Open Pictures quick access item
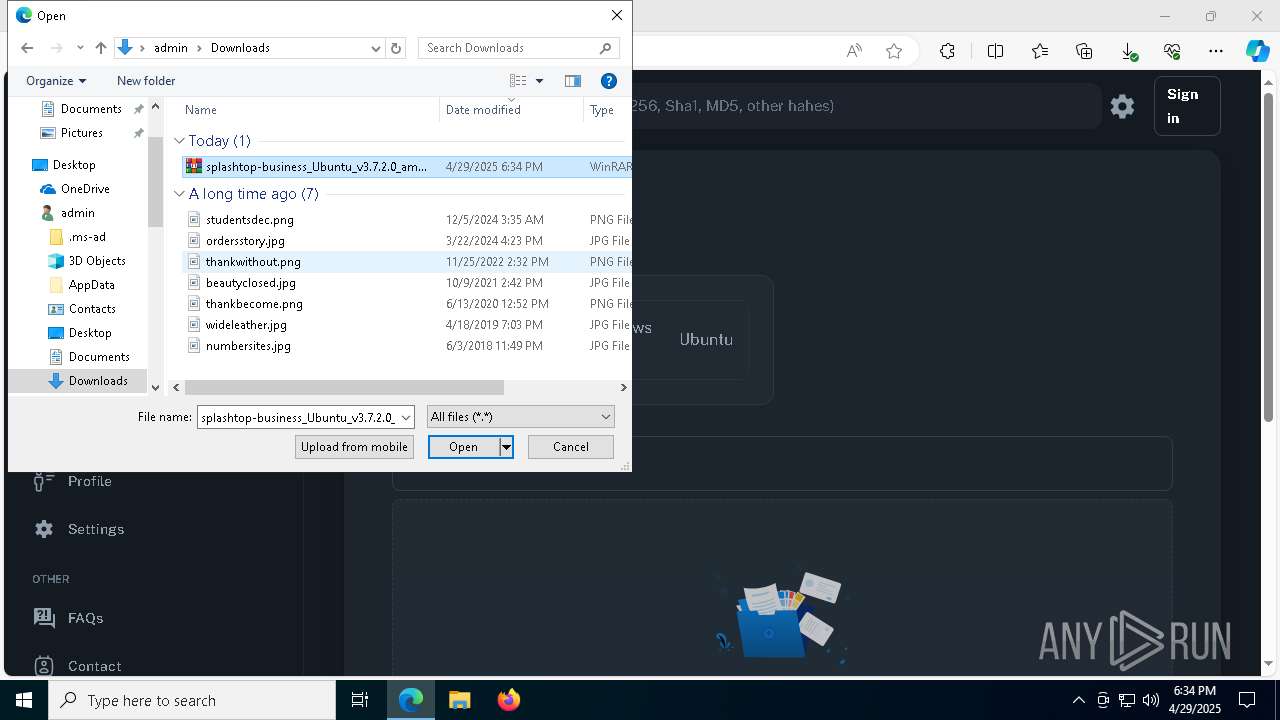 82,133
